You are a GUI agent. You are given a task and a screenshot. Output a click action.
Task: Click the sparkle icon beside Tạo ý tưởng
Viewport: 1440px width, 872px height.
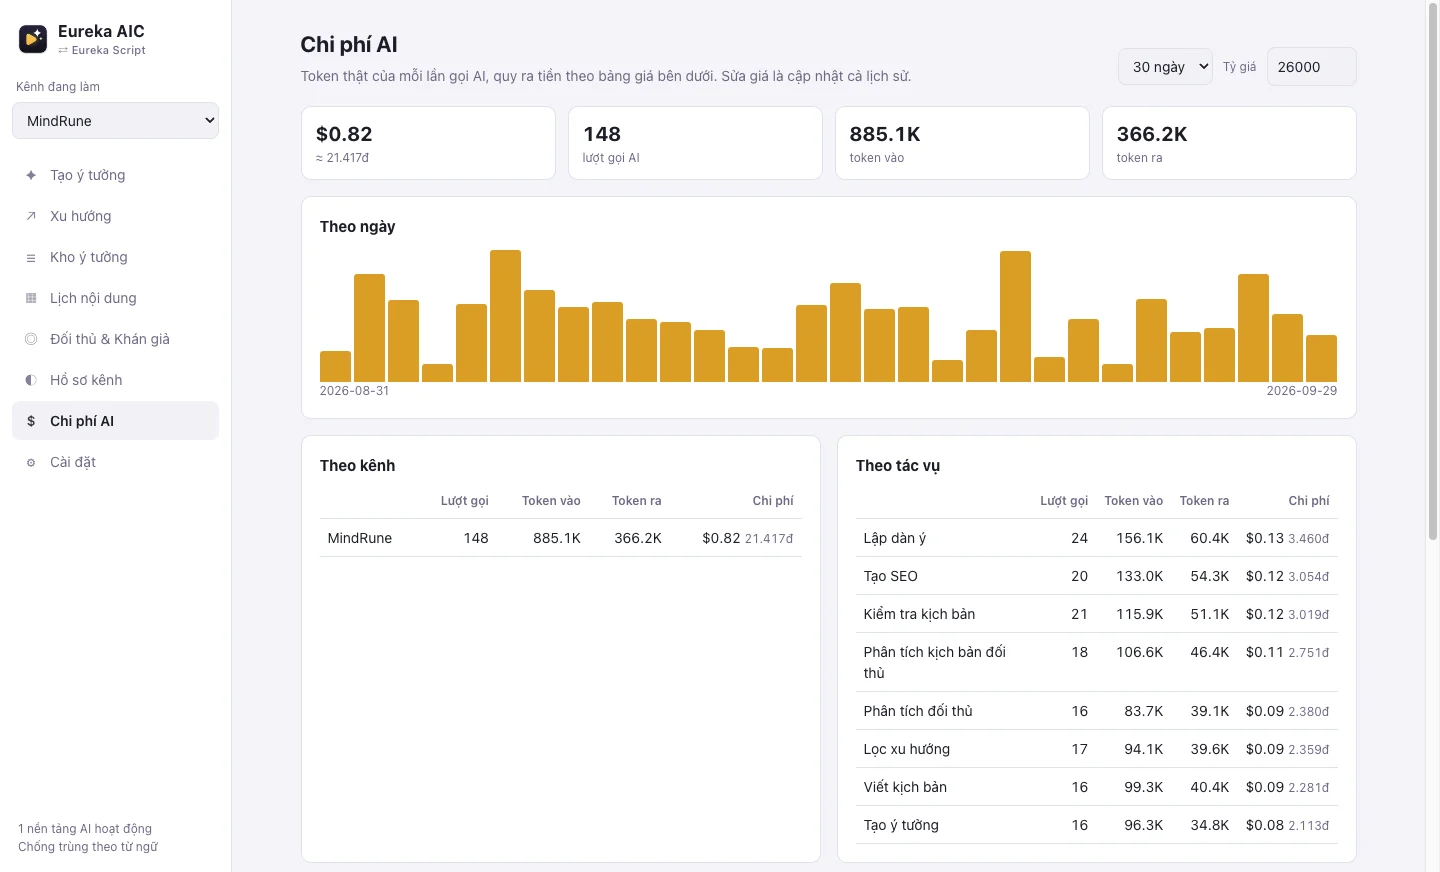click(x=31, y=175)
